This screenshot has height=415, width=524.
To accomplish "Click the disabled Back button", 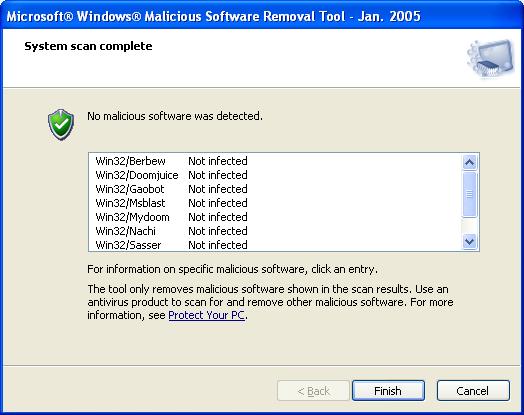I will [313, 390].
